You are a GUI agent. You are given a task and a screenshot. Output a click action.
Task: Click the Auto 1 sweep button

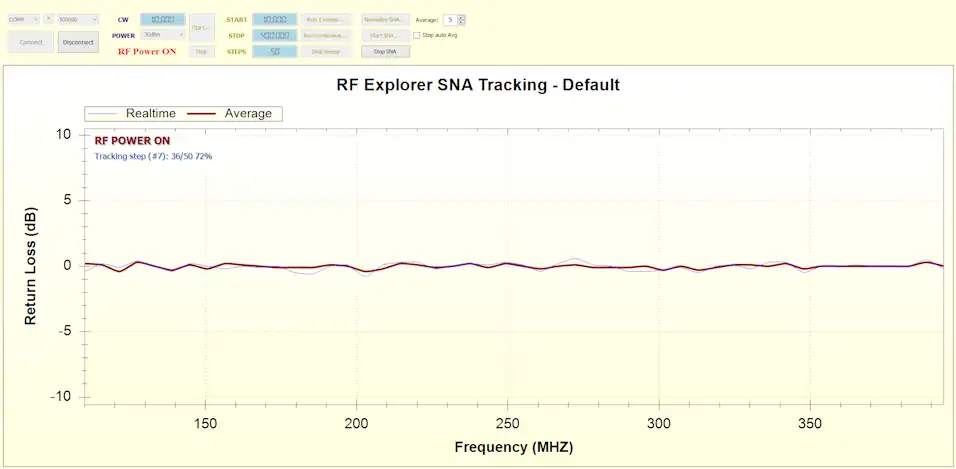point(325,19)
